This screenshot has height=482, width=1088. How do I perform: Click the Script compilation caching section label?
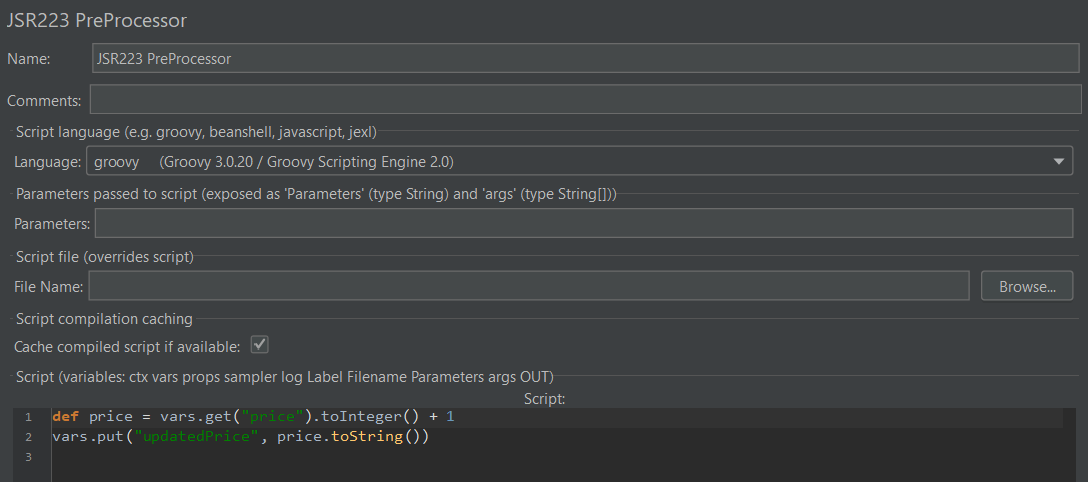tap(104, 319)
